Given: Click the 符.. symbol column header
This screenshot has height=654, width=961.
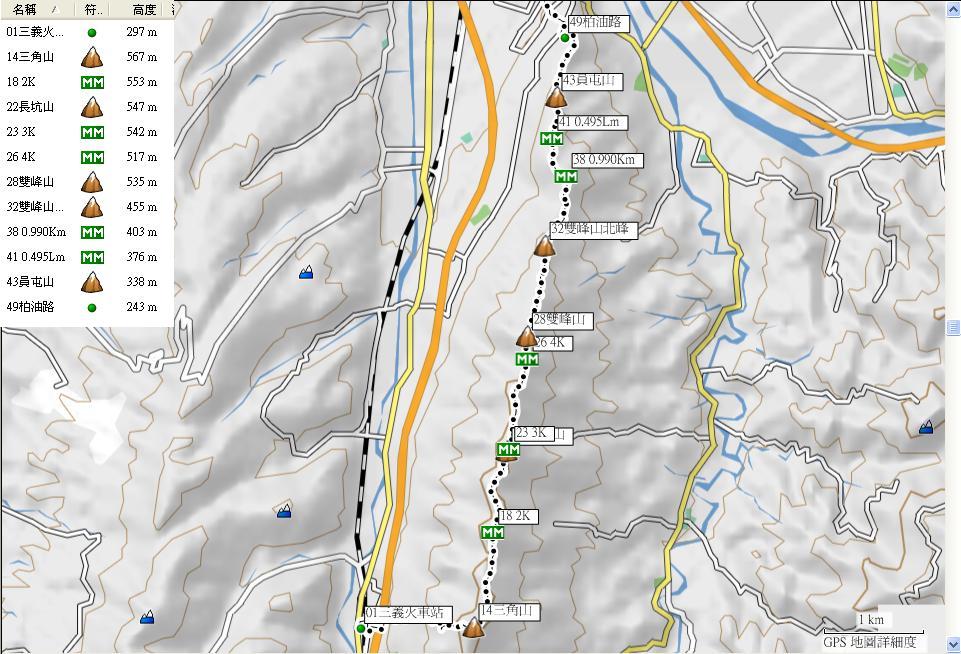Looking at the screenshot, I should [92, 9].
